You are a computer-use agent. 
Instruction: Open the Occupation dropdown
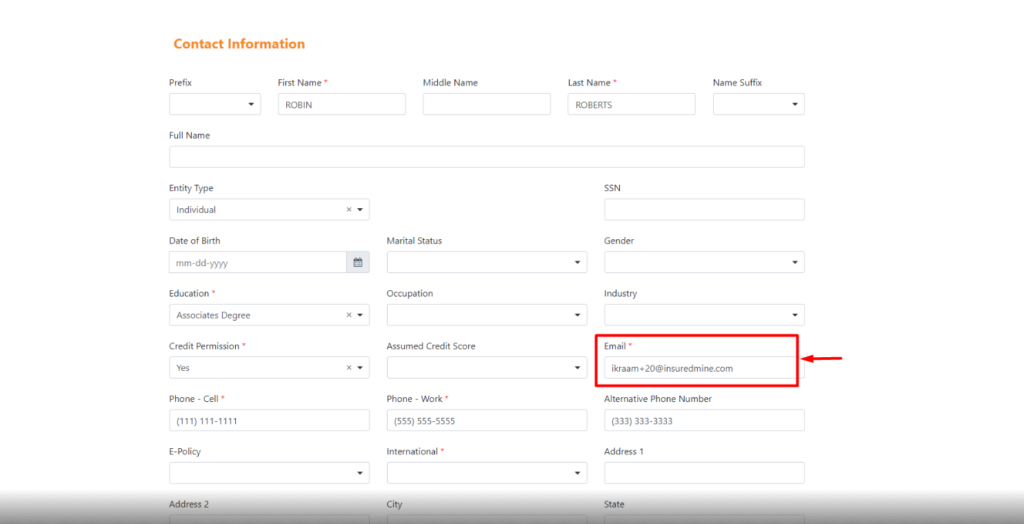[x=487, y=315]
